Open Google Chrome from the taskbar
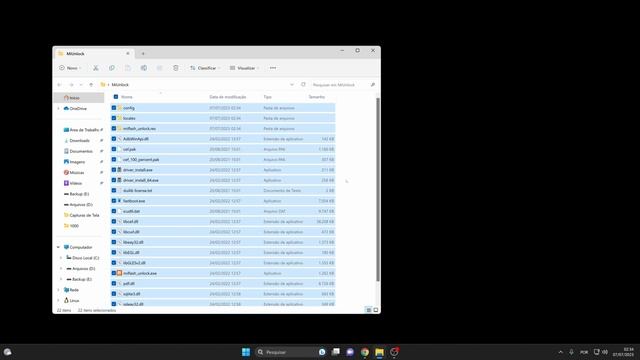The height and width of the screenshot is (360, 640). point(364,352)
